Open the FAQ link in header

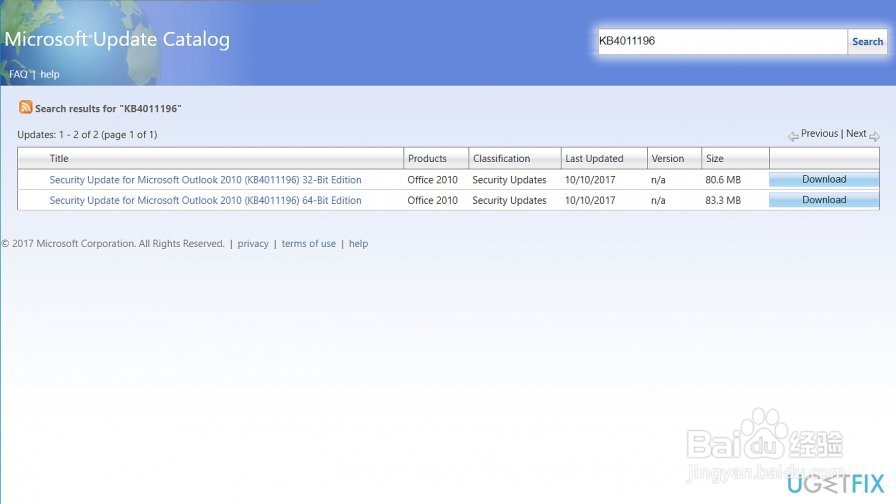18,74
